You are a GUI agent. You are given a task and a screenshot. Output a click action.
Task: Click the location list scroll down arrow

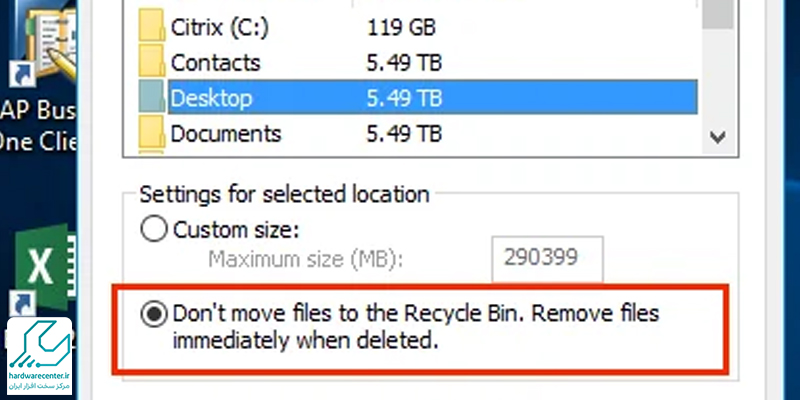718,137
